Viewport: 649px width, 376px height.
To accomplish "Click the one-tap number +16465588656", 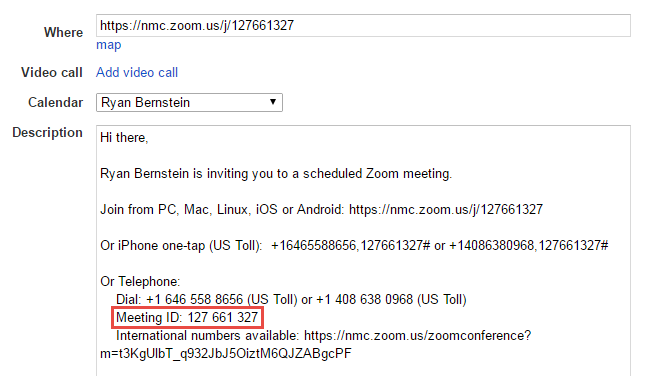I will [x=314, y=246].
